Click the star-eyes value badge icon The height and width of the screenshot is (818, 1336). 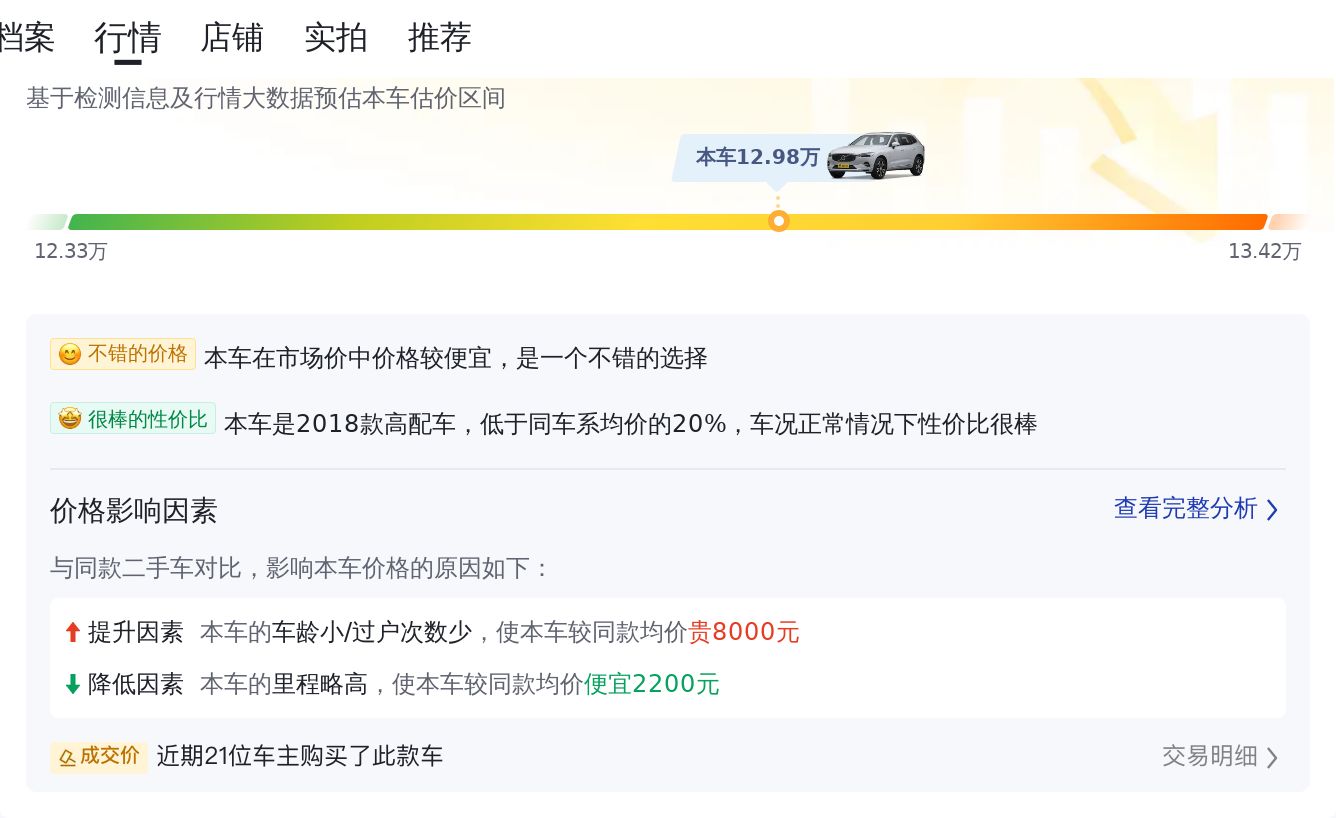(69, 419)
